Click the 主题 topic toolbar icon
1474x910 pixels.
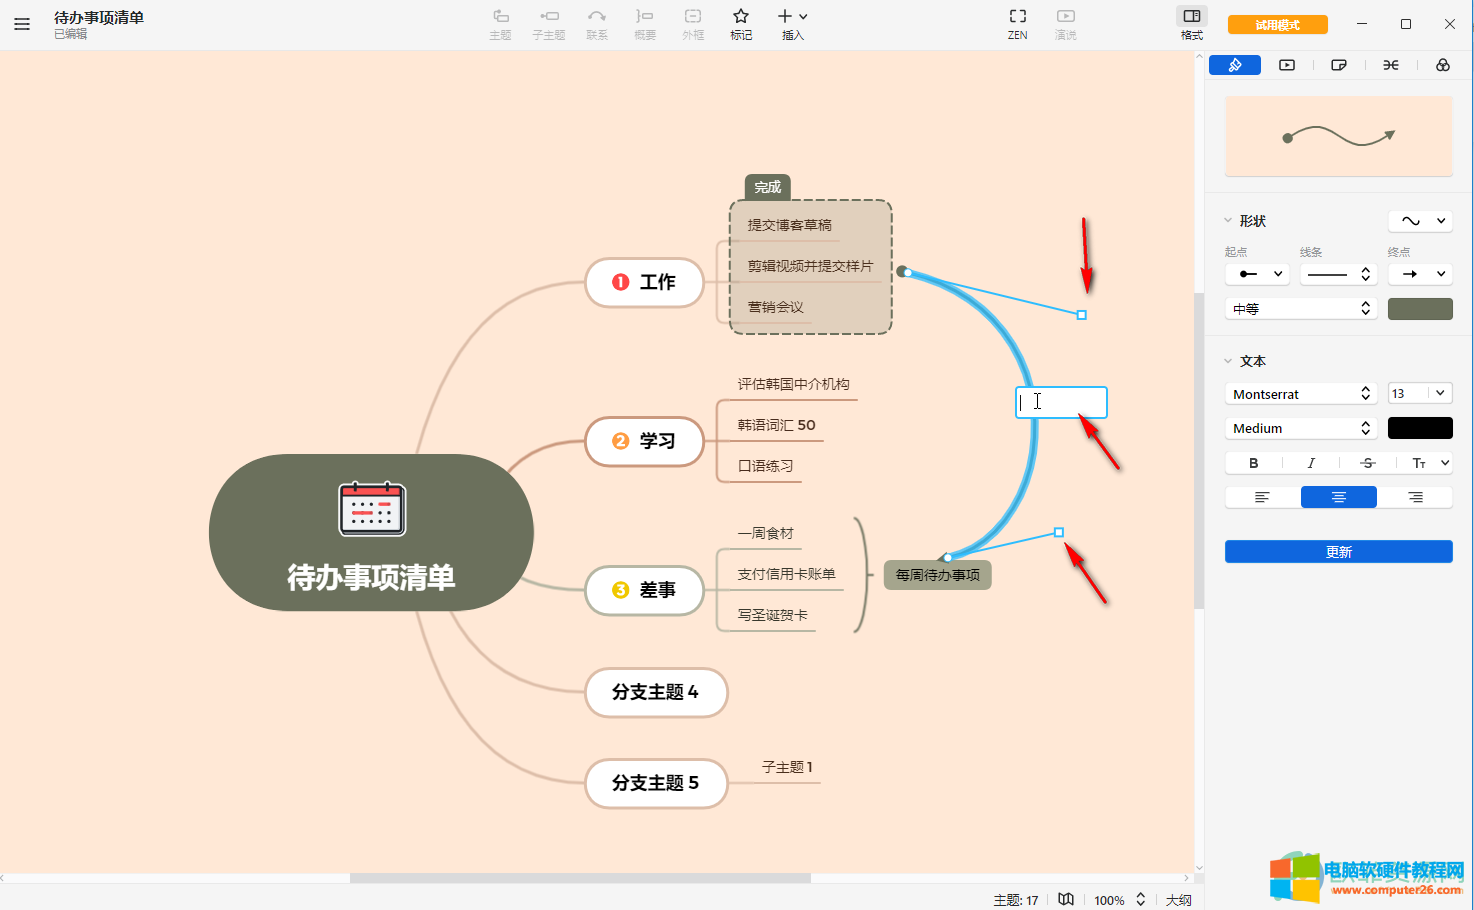[500, 24]
